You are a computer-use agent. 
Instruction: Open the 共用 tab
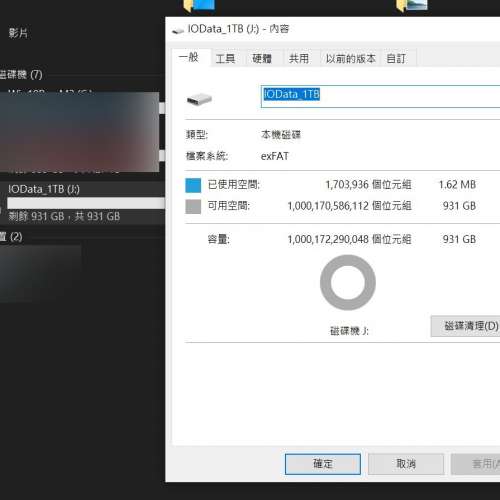point(299,59)
